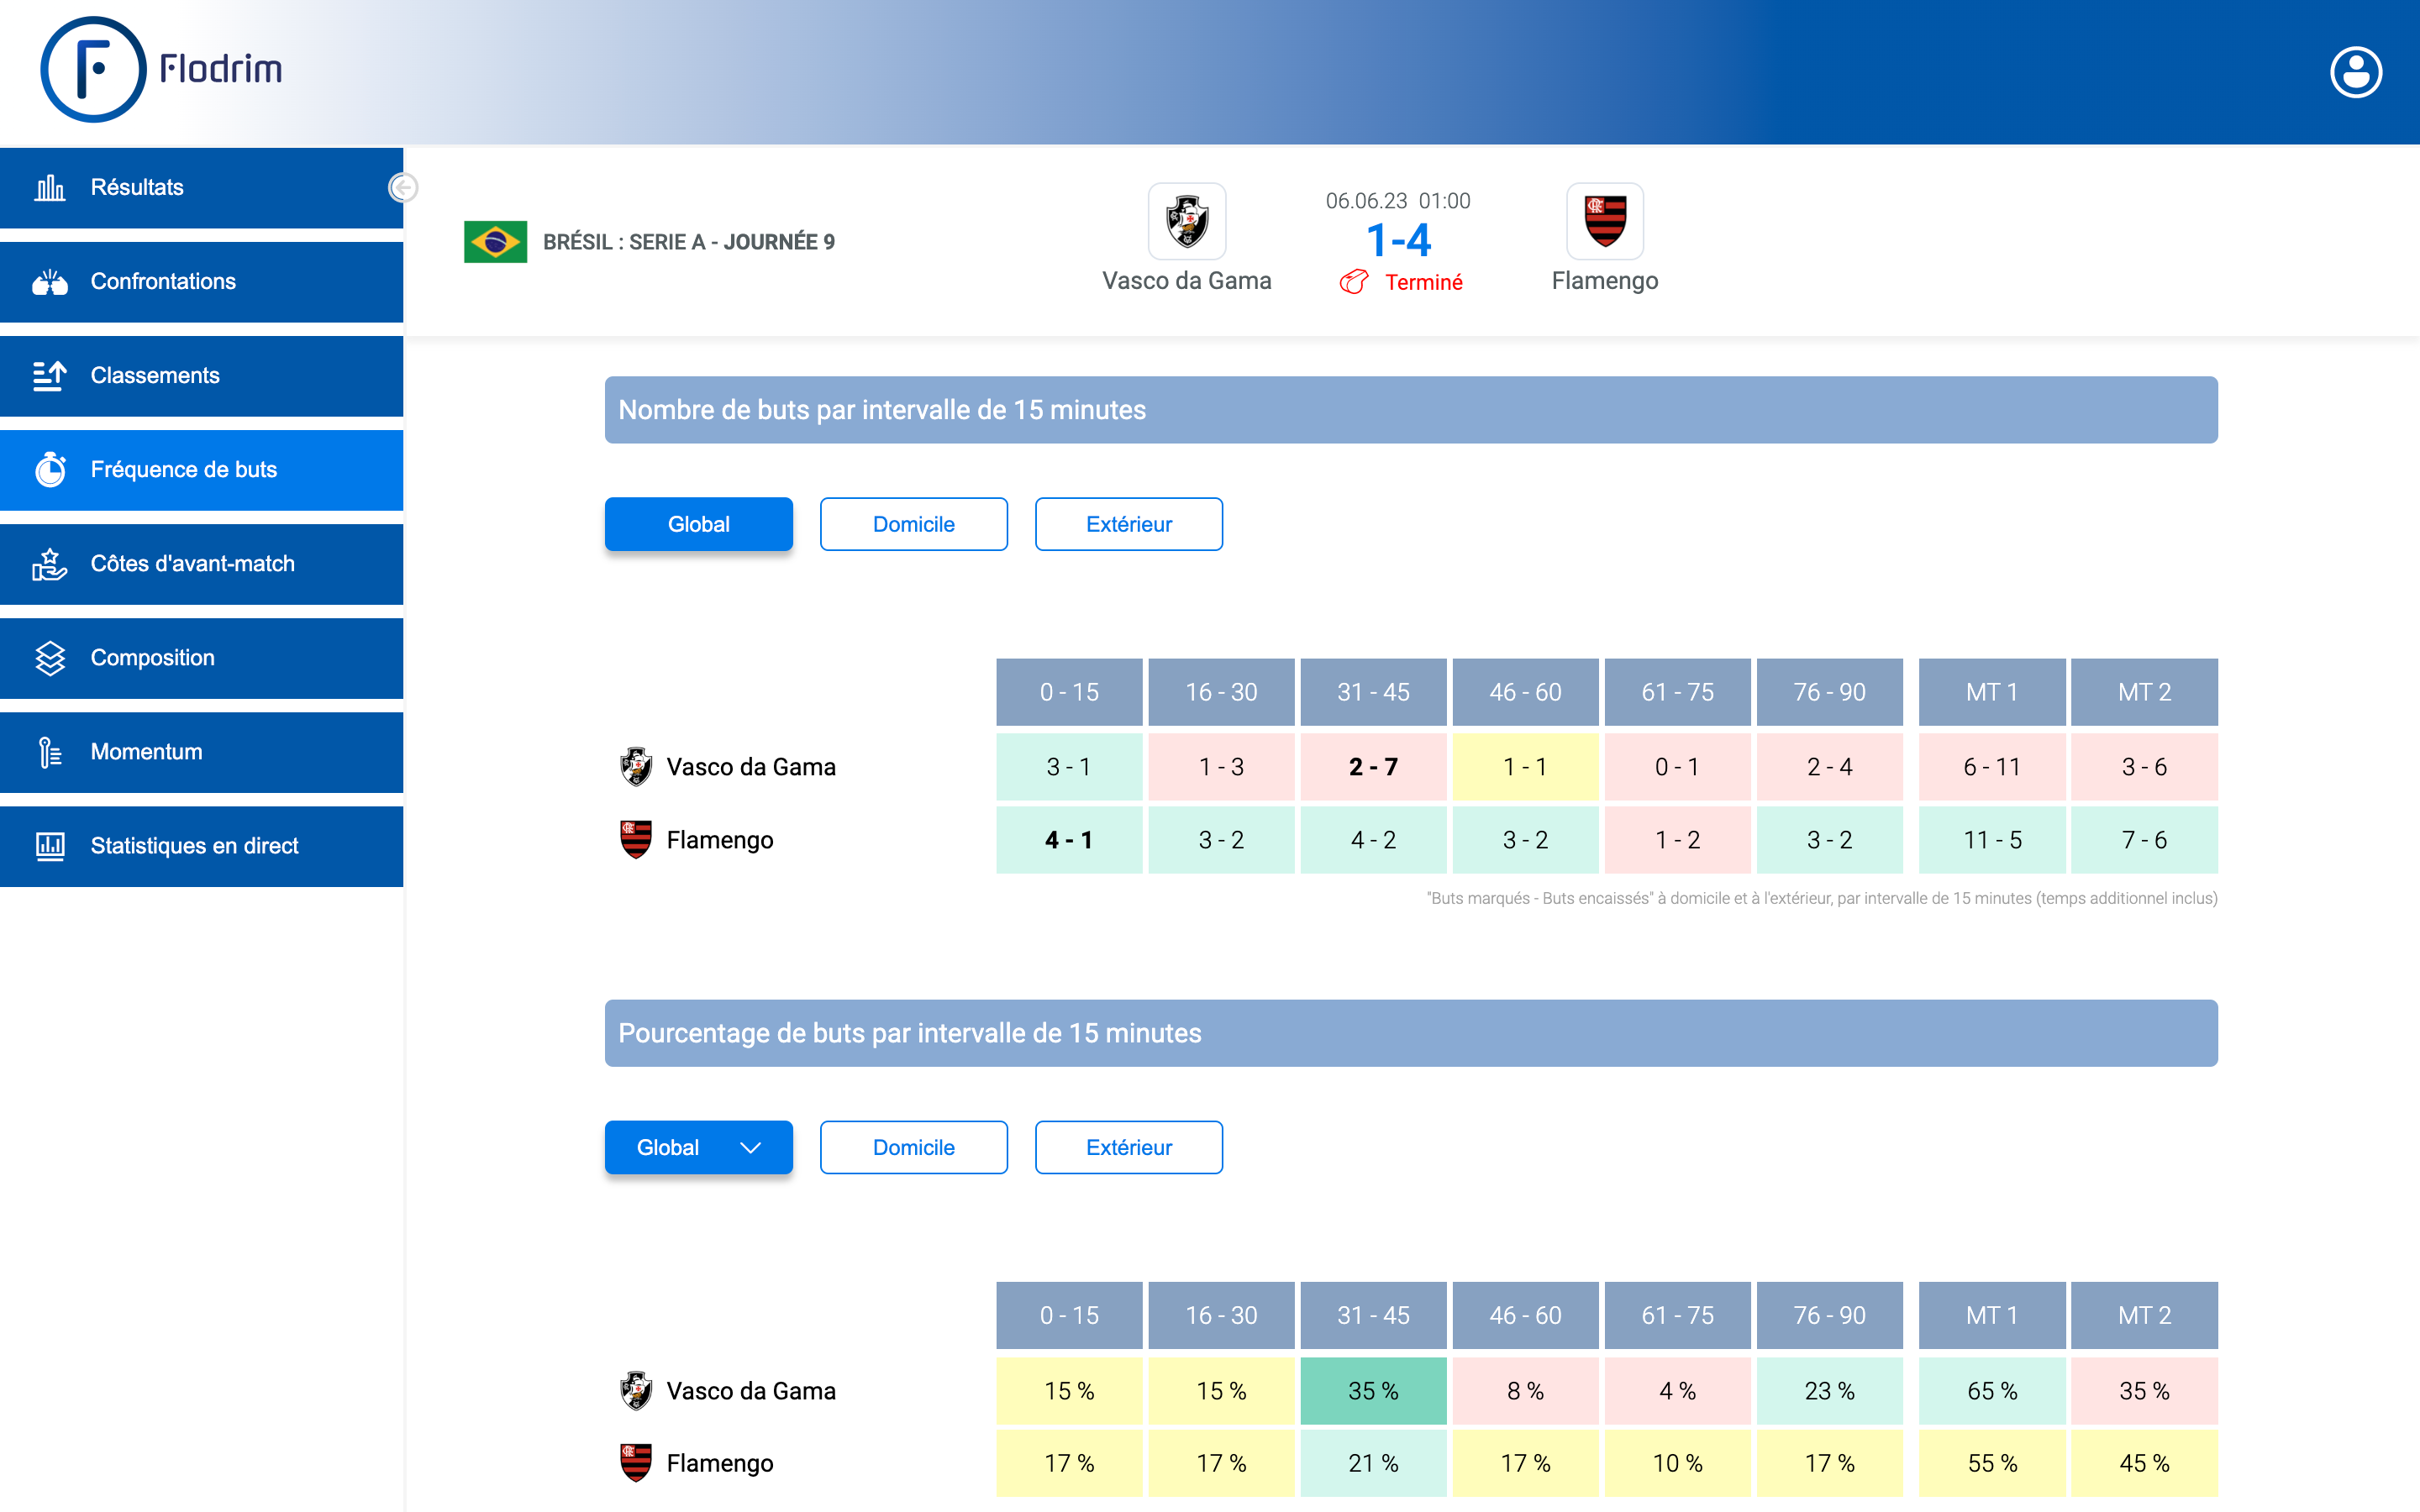Screen dimensions: 2420x1512
Task: Click the Flamengo crest in match header
Action: coord(1604,220)
